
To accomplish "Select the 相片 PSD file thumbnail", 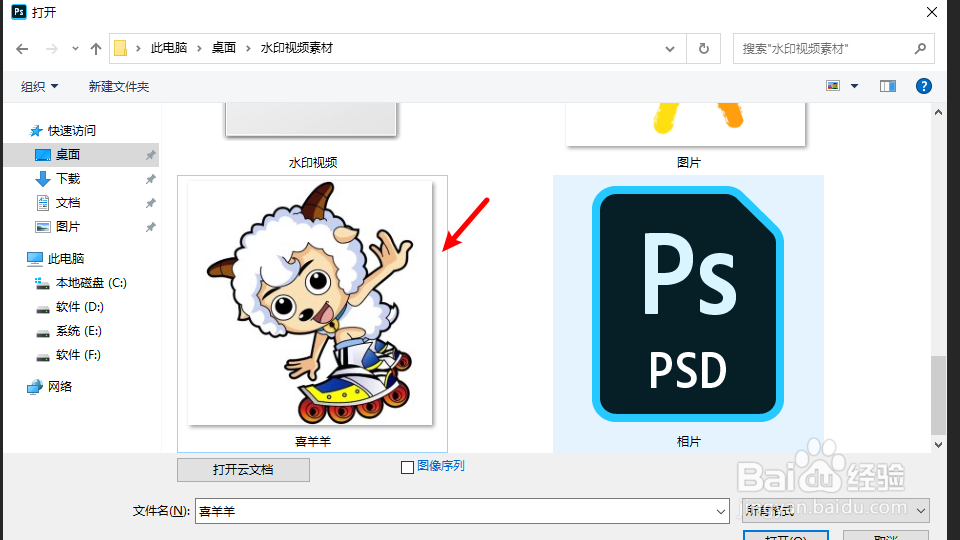I will (x=688, y=304).
